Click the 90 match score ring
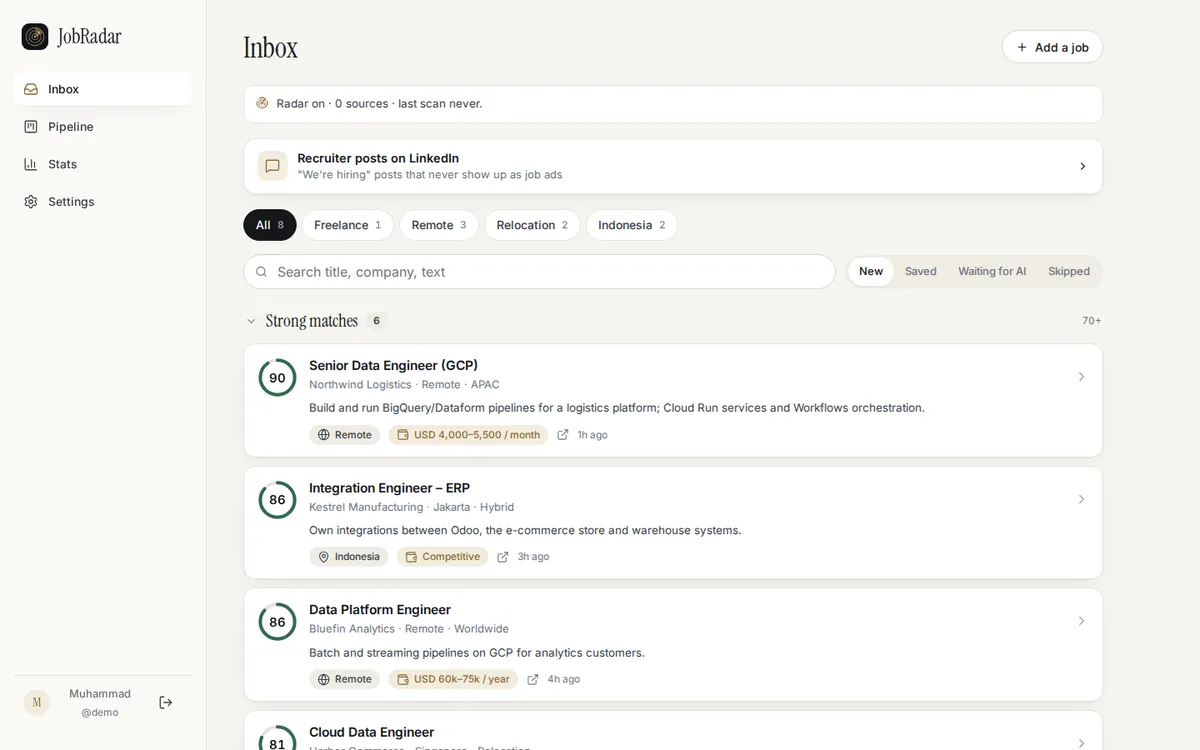 (277, 378)
